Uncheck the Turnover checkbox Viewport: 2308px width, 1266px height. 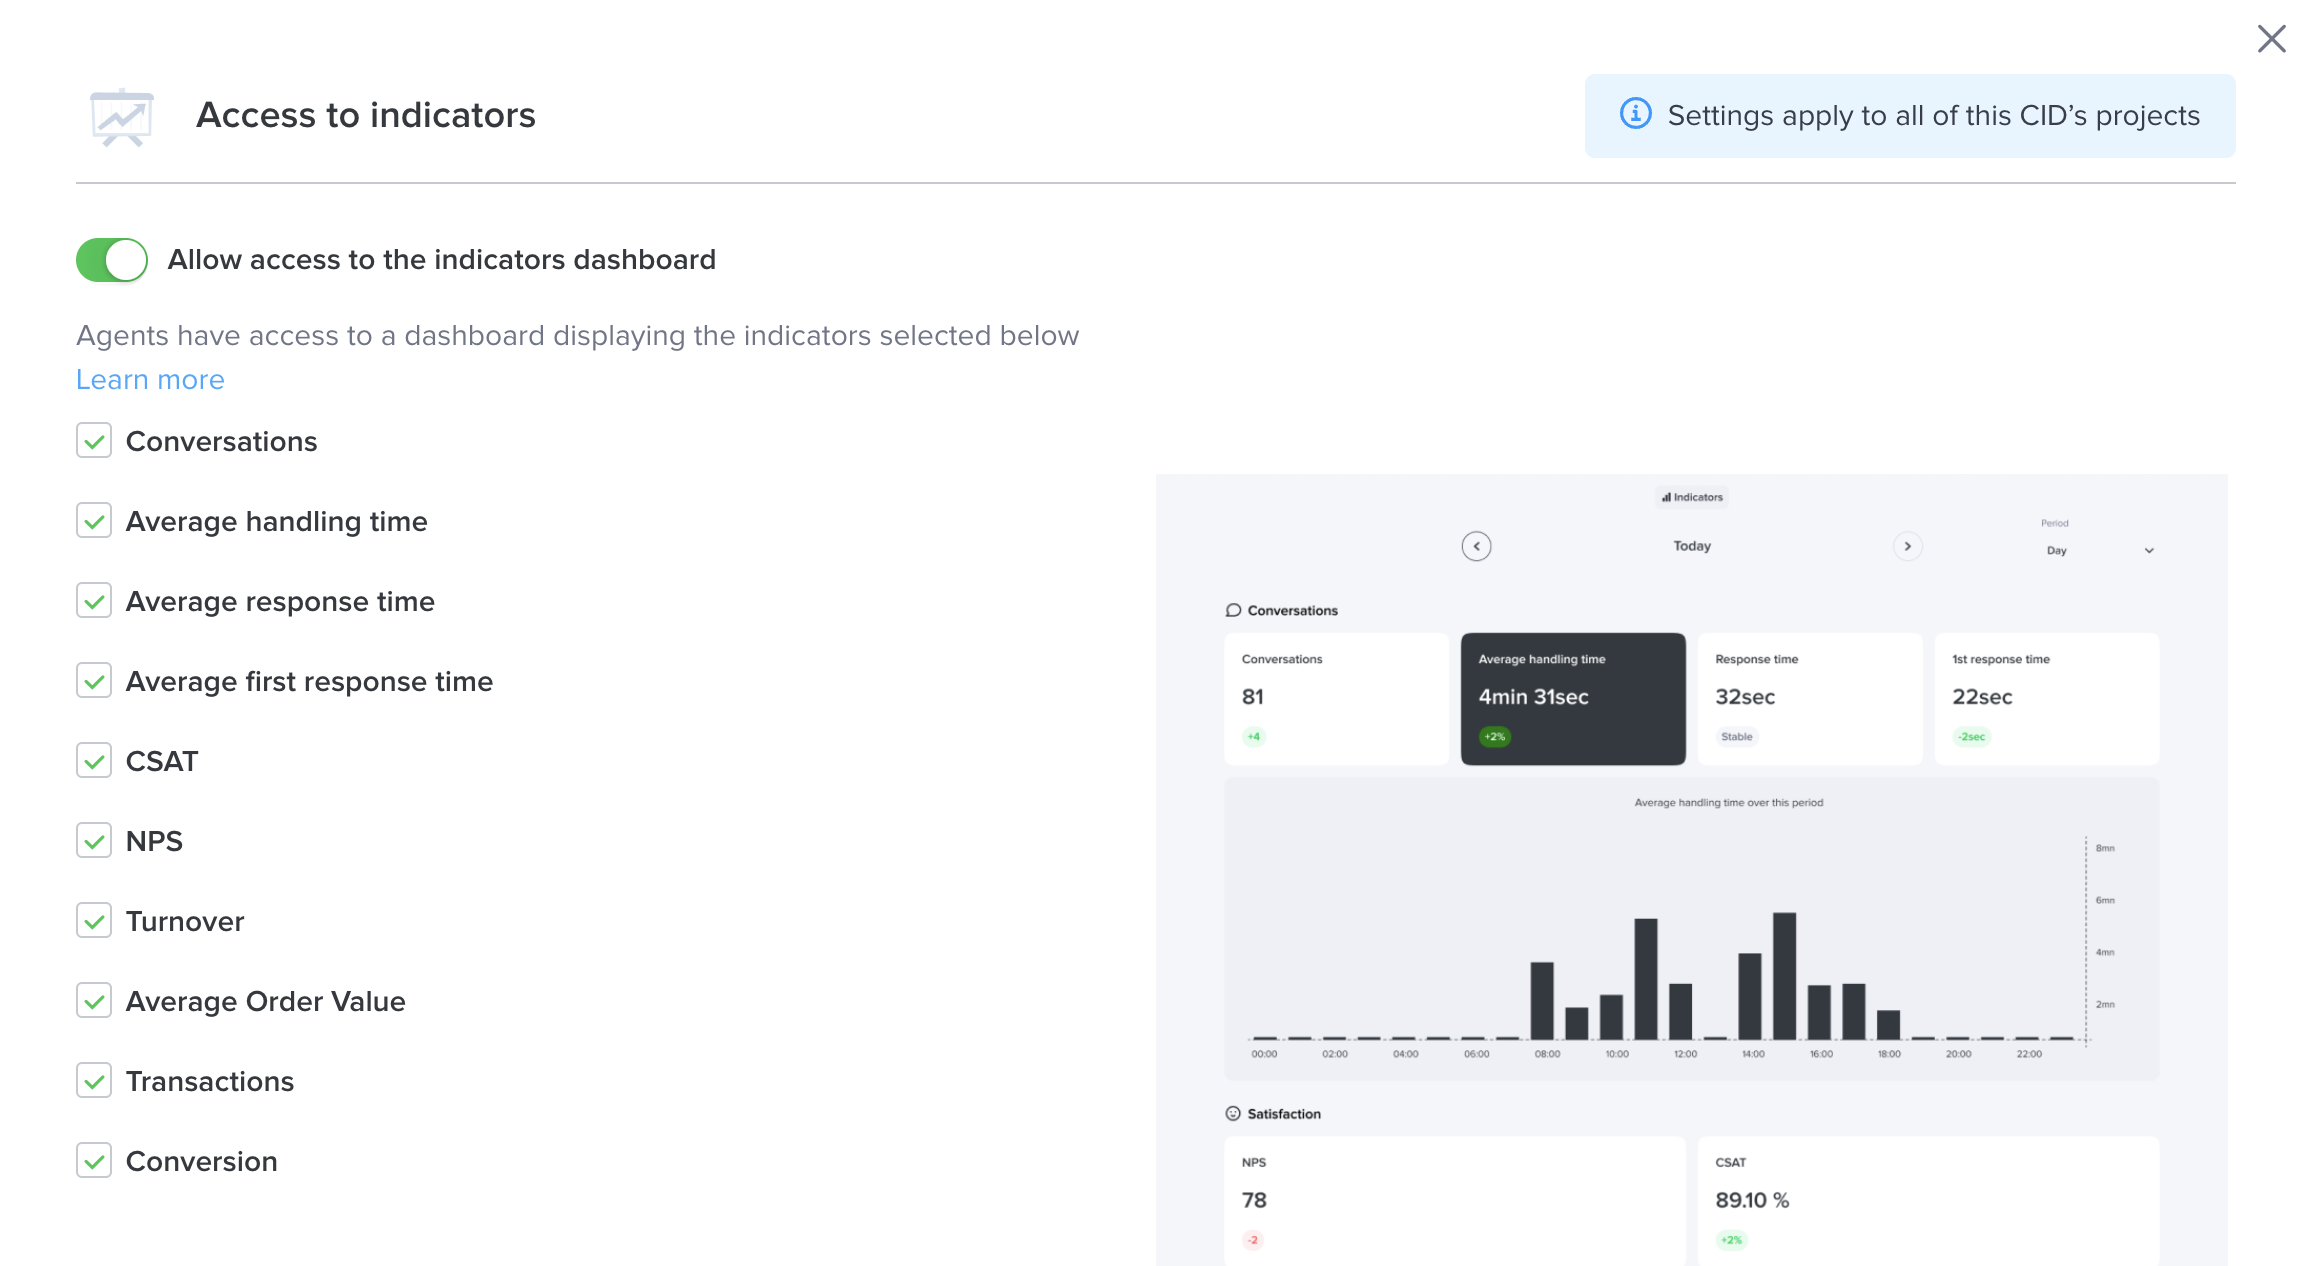point(94,921)
